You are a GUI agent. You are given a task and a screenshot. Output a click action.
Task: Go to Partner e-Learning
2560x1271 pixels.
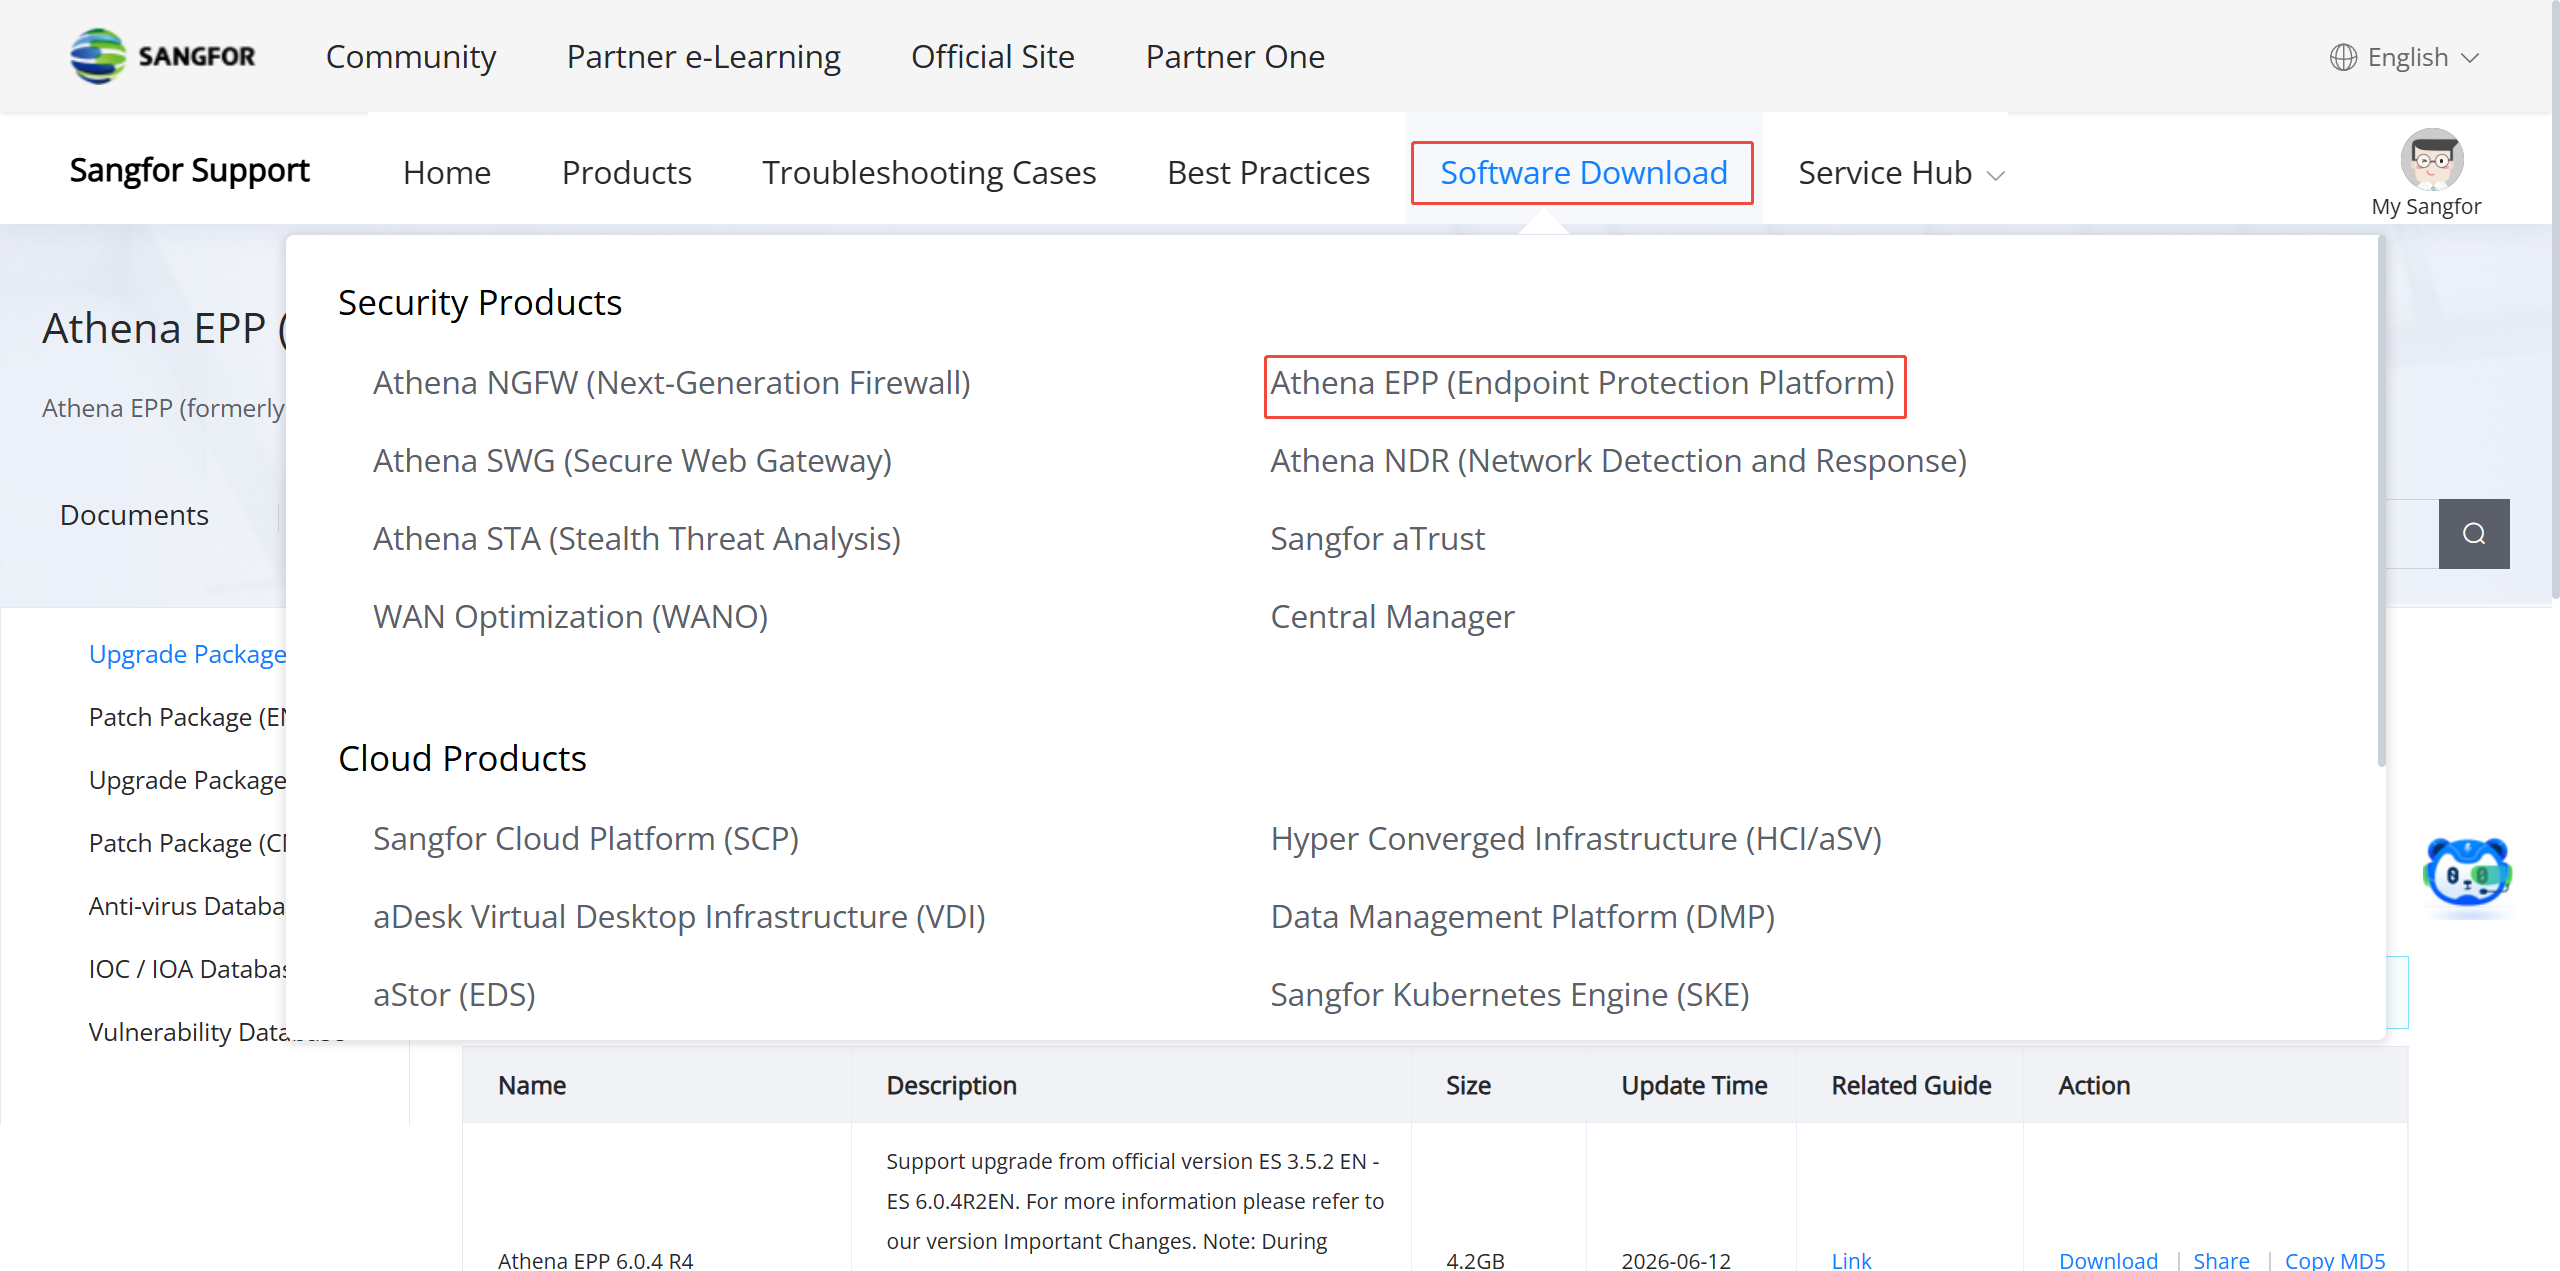click(703, 57)
